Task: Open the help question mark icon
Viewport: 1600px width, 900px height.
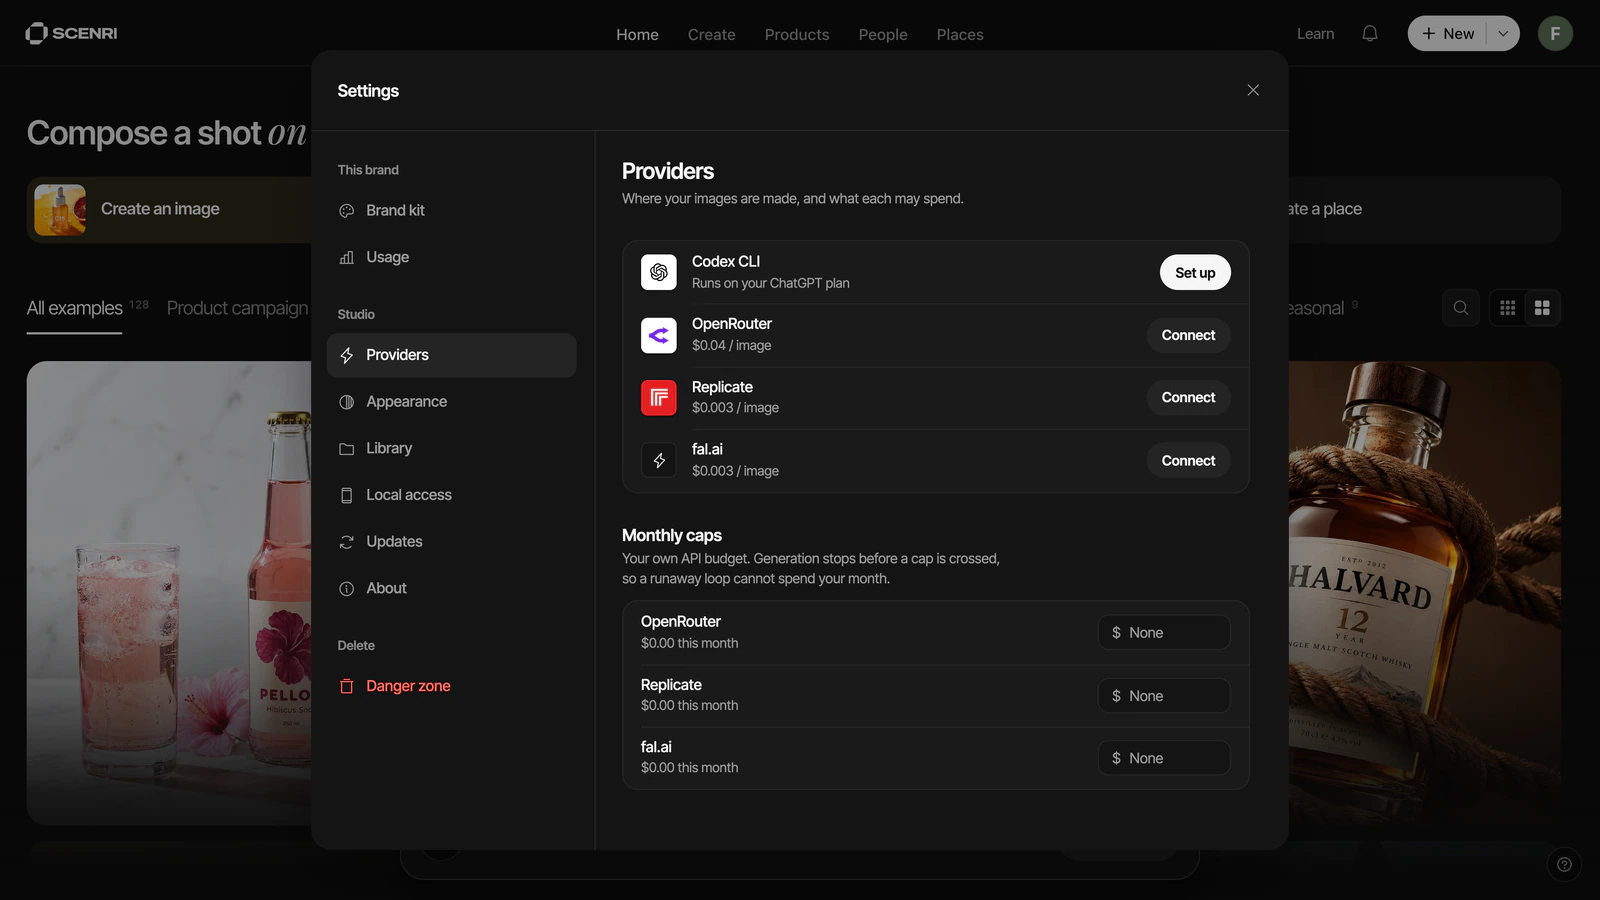Action: click(x=1564, y=865)
